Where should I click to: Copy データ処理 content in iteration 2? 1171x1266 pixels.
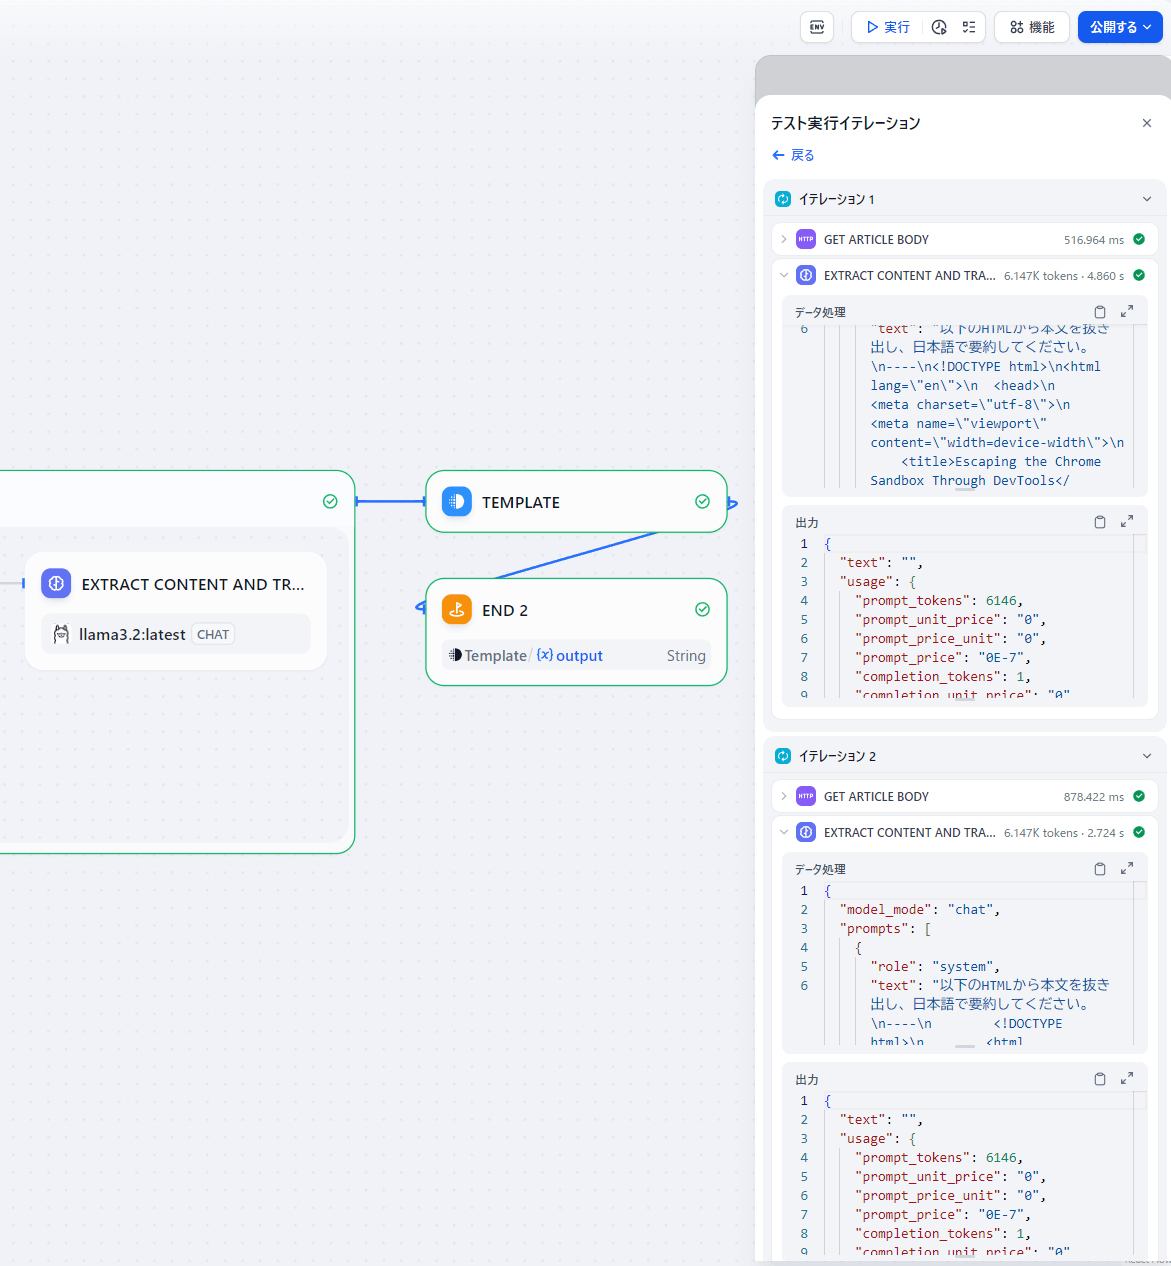[1100, 869]
